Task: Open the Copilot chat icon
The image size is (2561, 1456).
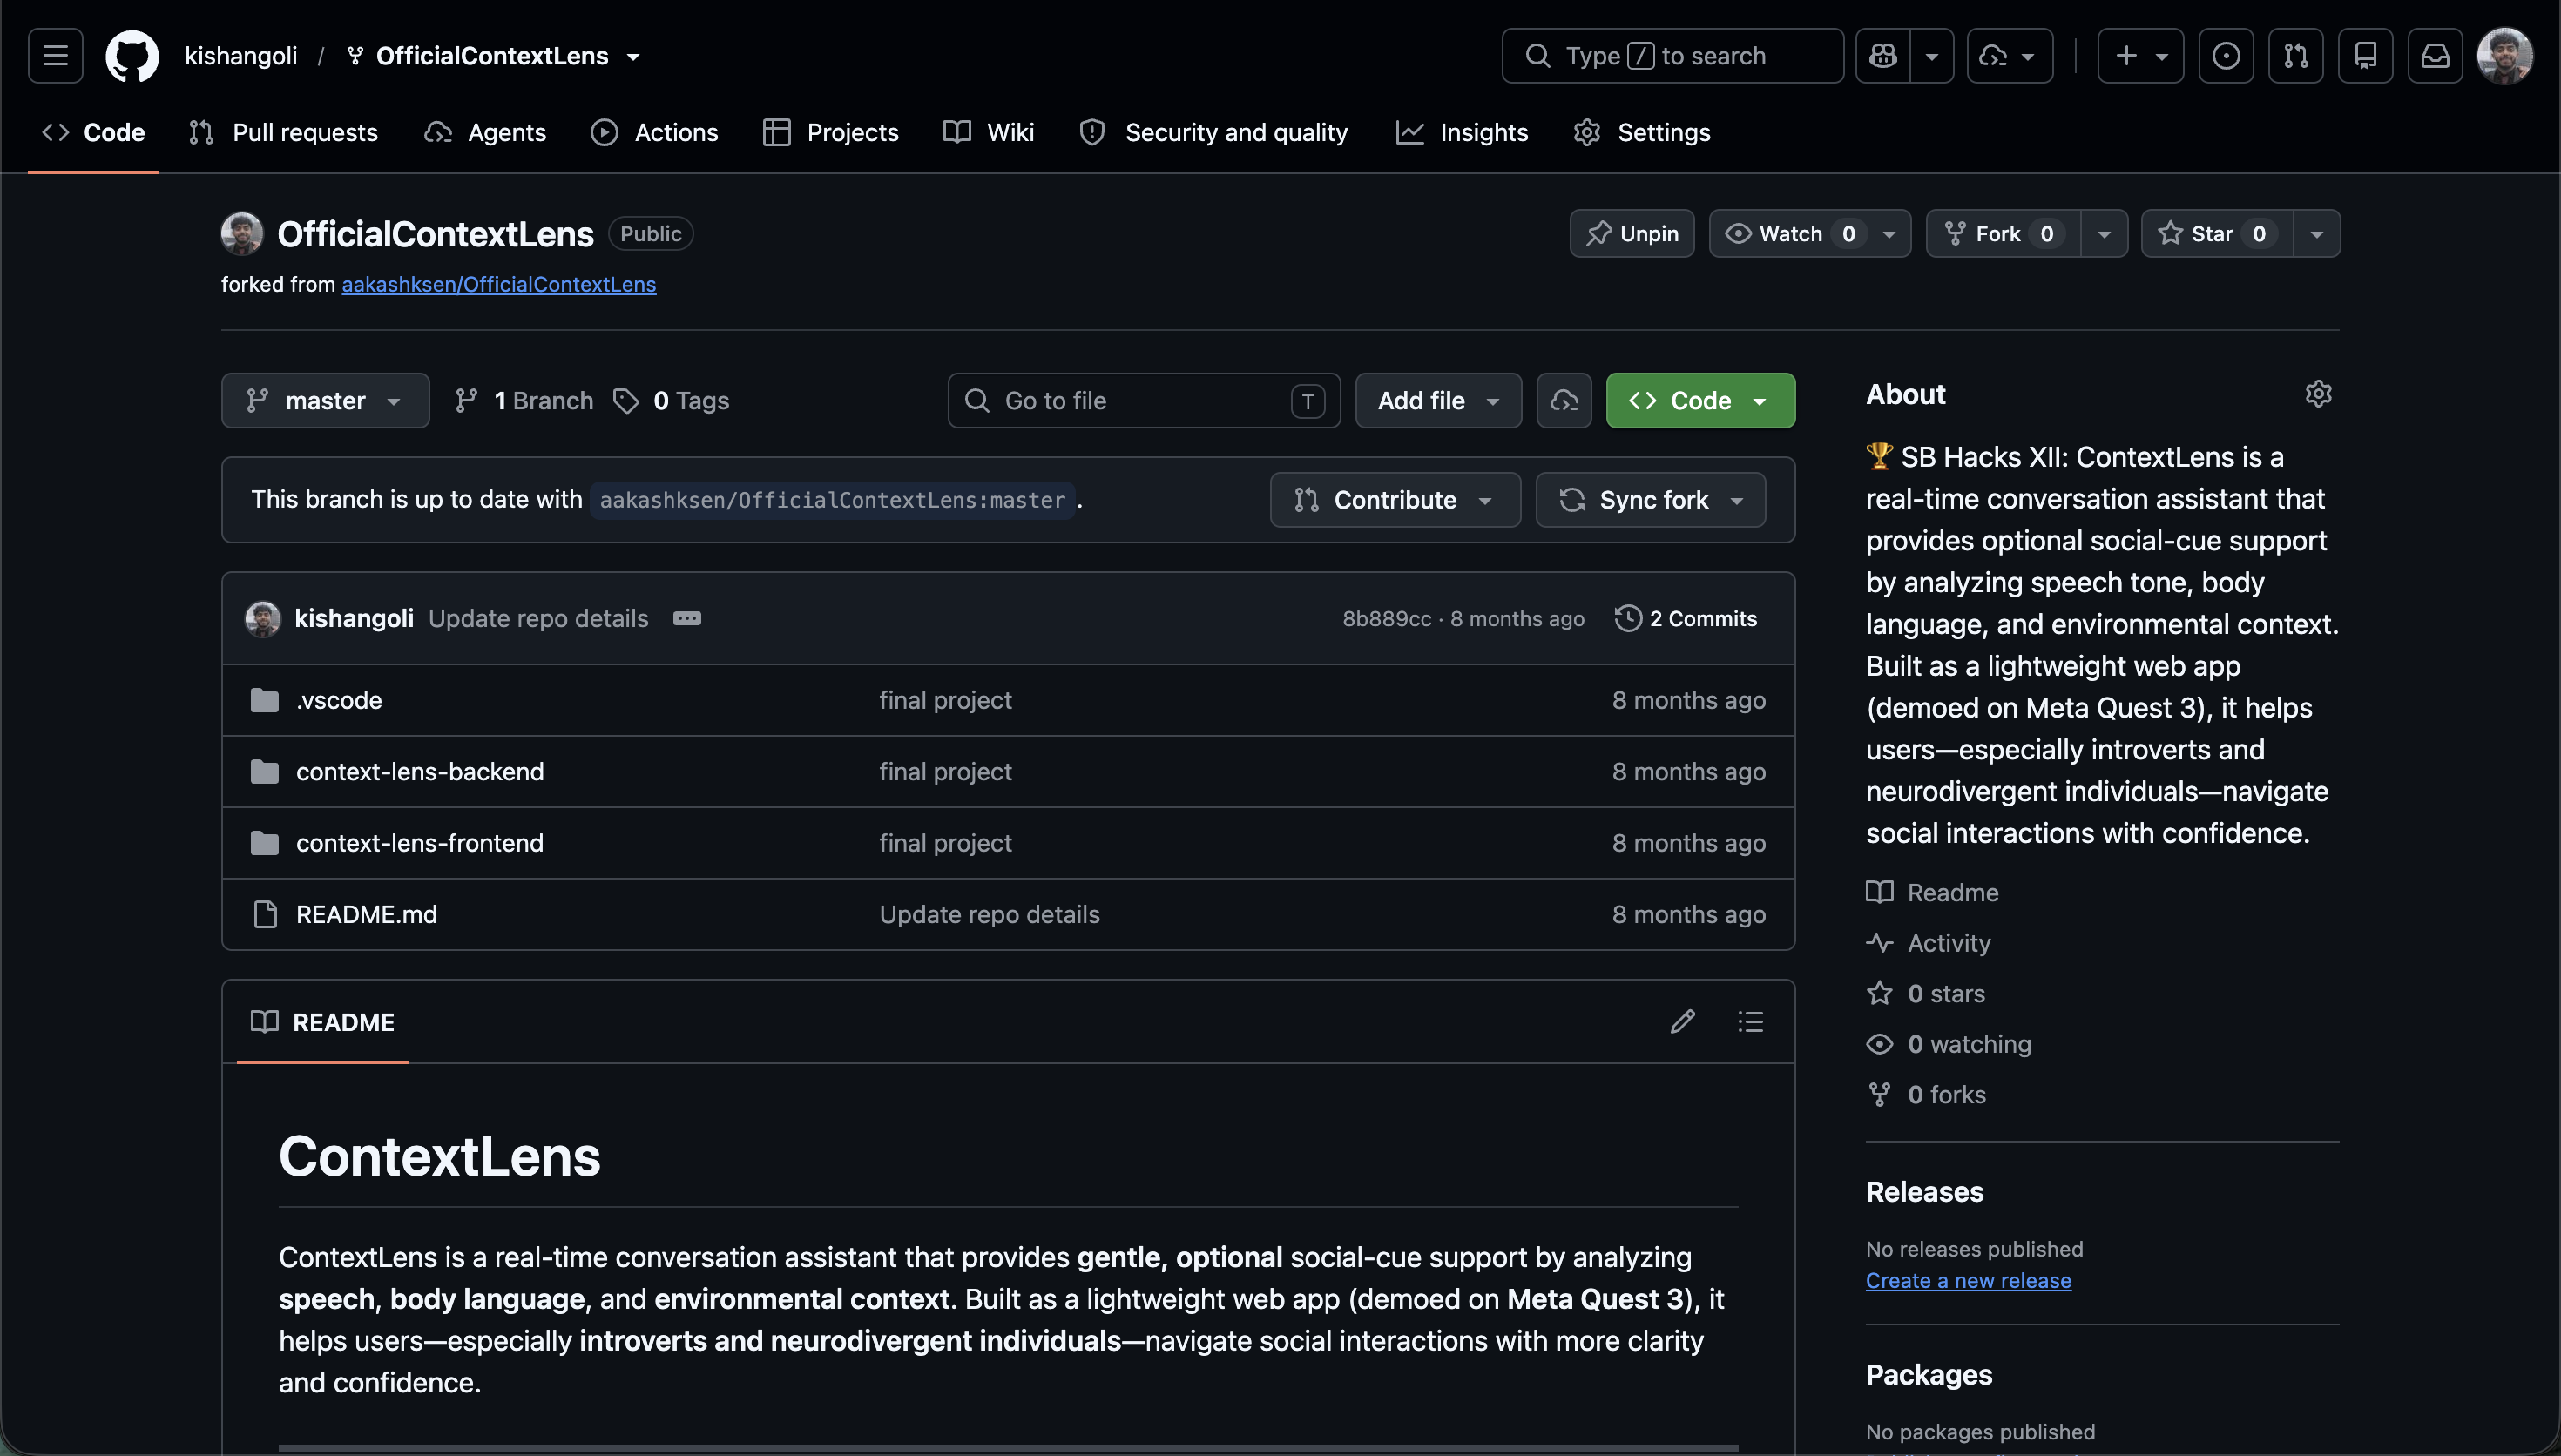Action: coord(1883,56)
